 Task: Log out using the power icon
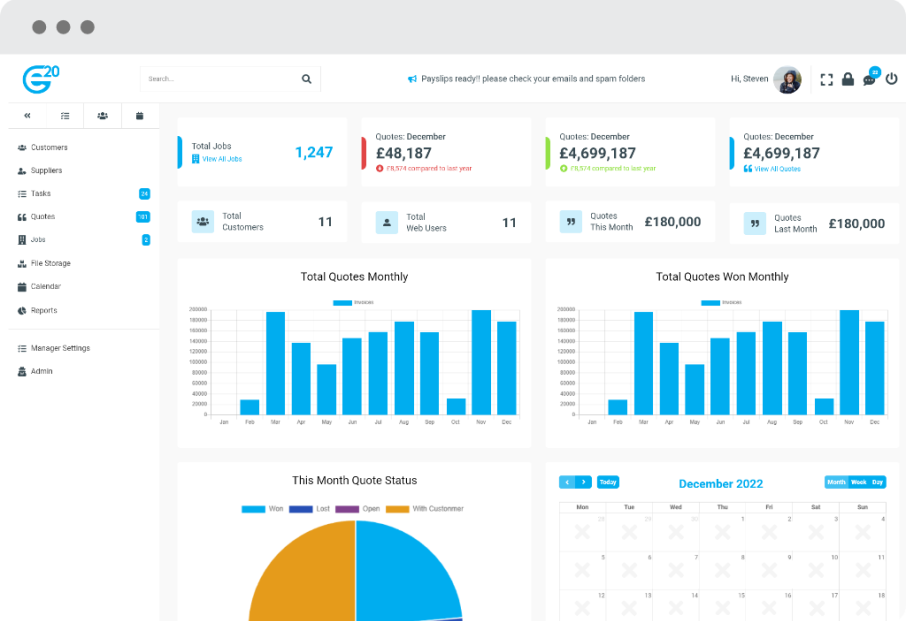(892, 79)
